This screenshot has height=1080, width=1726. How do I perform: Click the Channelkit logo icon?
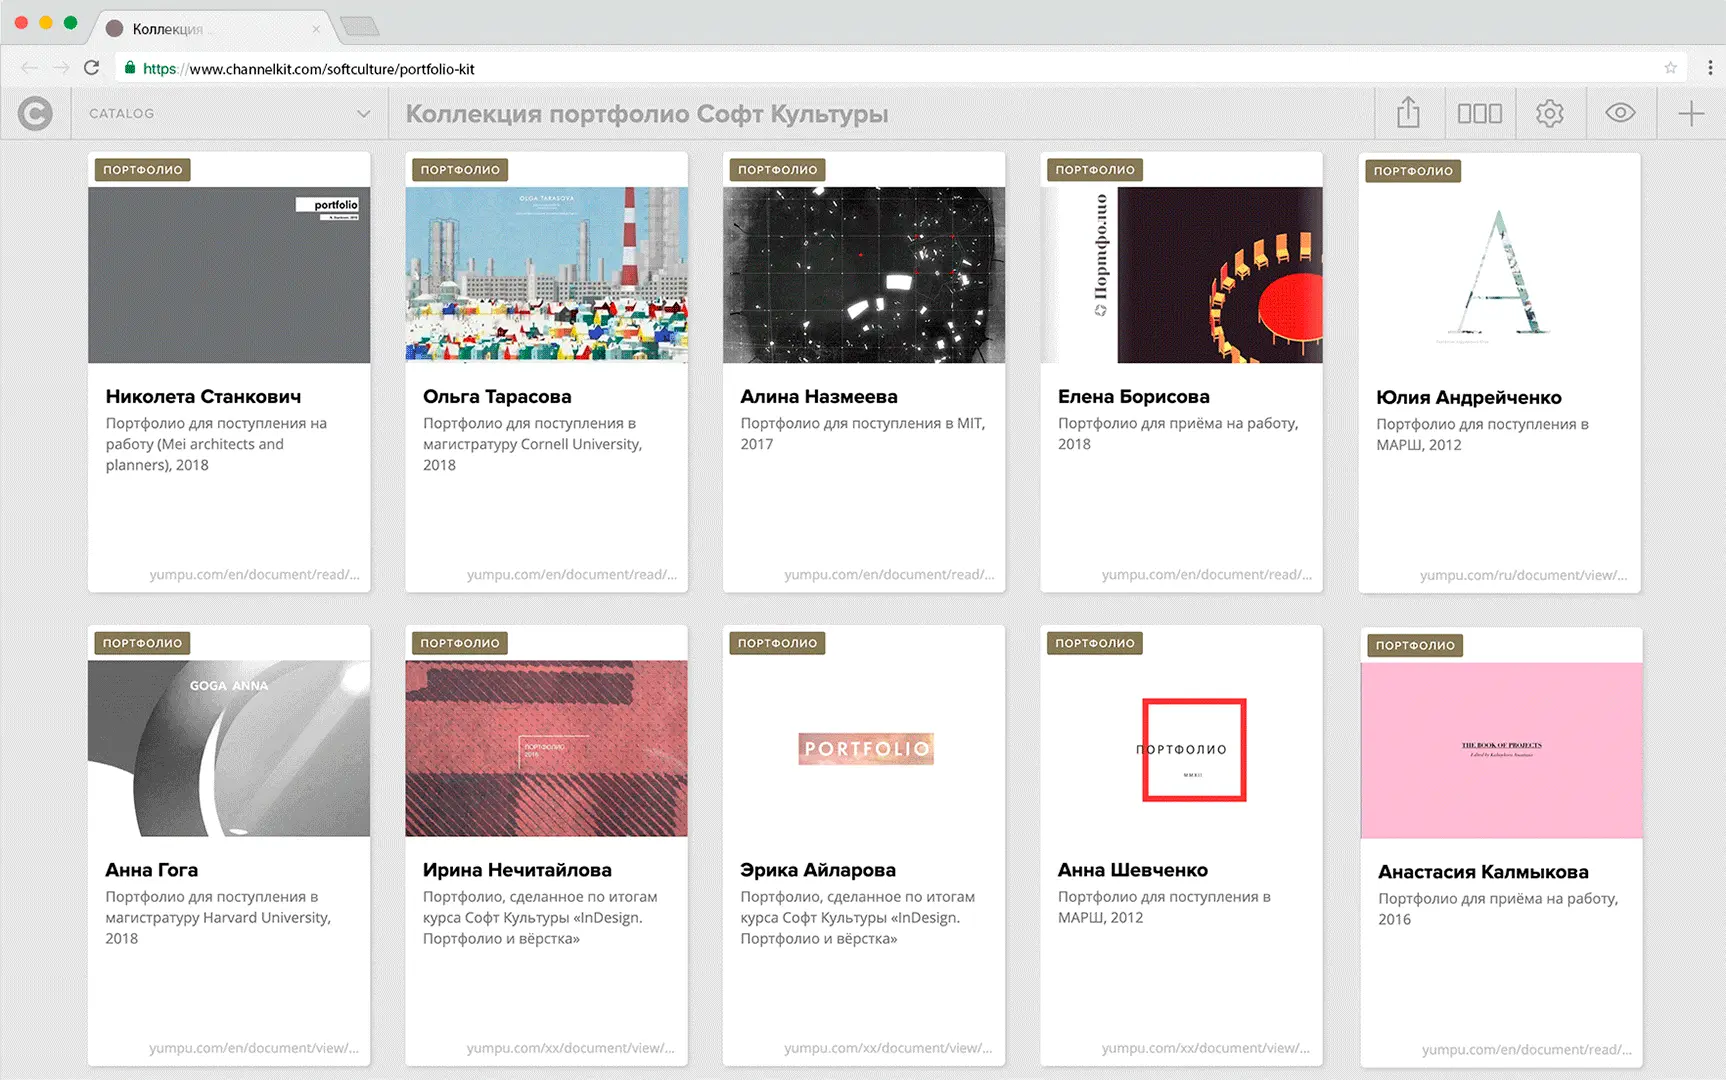[35, 113]
